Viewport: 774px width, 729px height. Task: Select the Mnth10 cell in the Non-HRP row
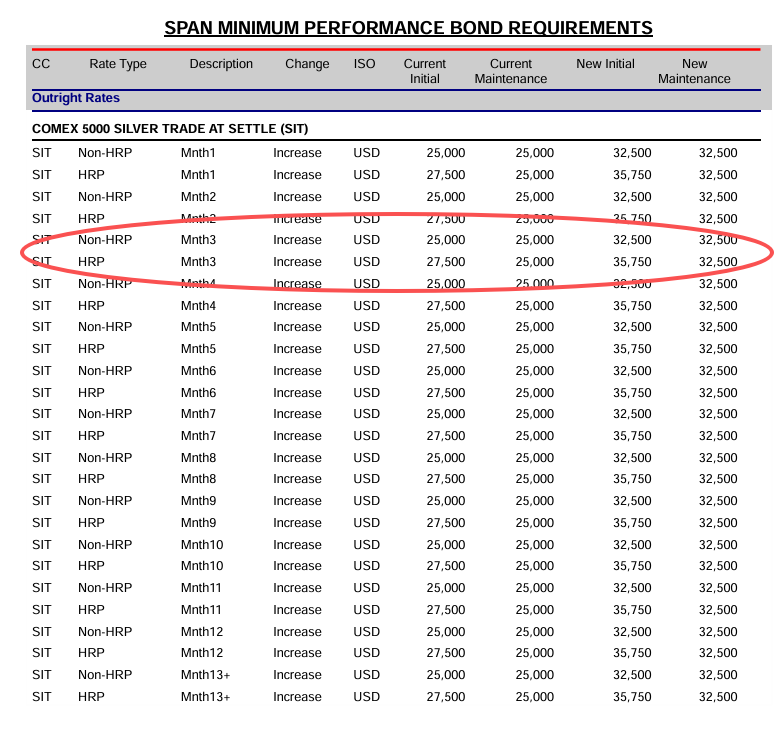tap(202, 545)
